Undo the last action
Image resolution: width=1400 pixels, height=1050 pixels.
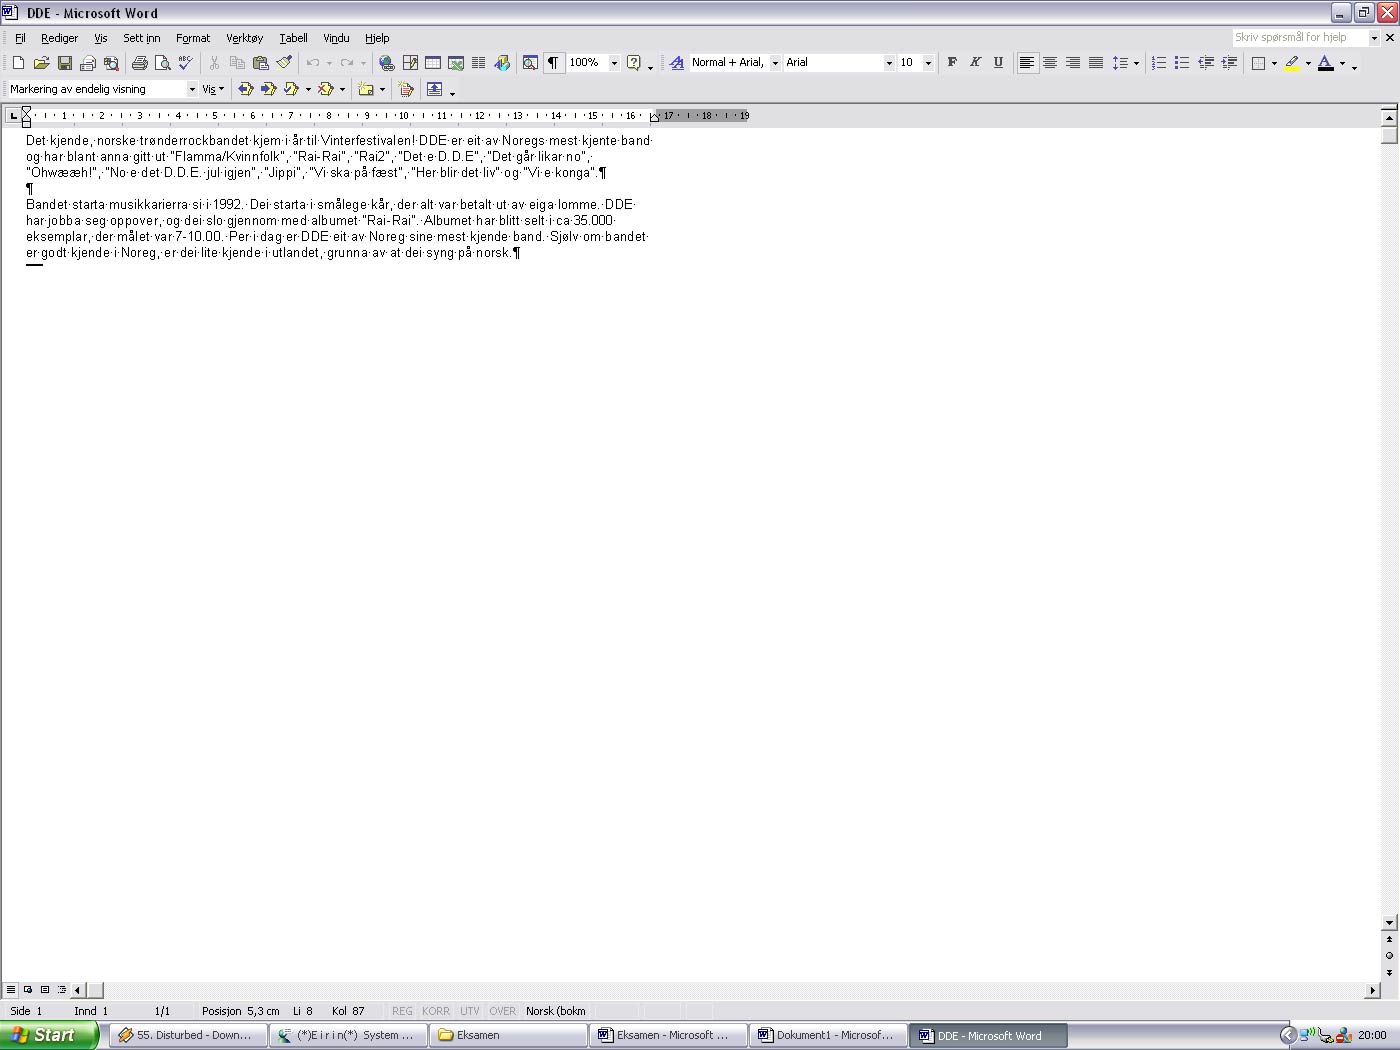[x=313, y=63]
